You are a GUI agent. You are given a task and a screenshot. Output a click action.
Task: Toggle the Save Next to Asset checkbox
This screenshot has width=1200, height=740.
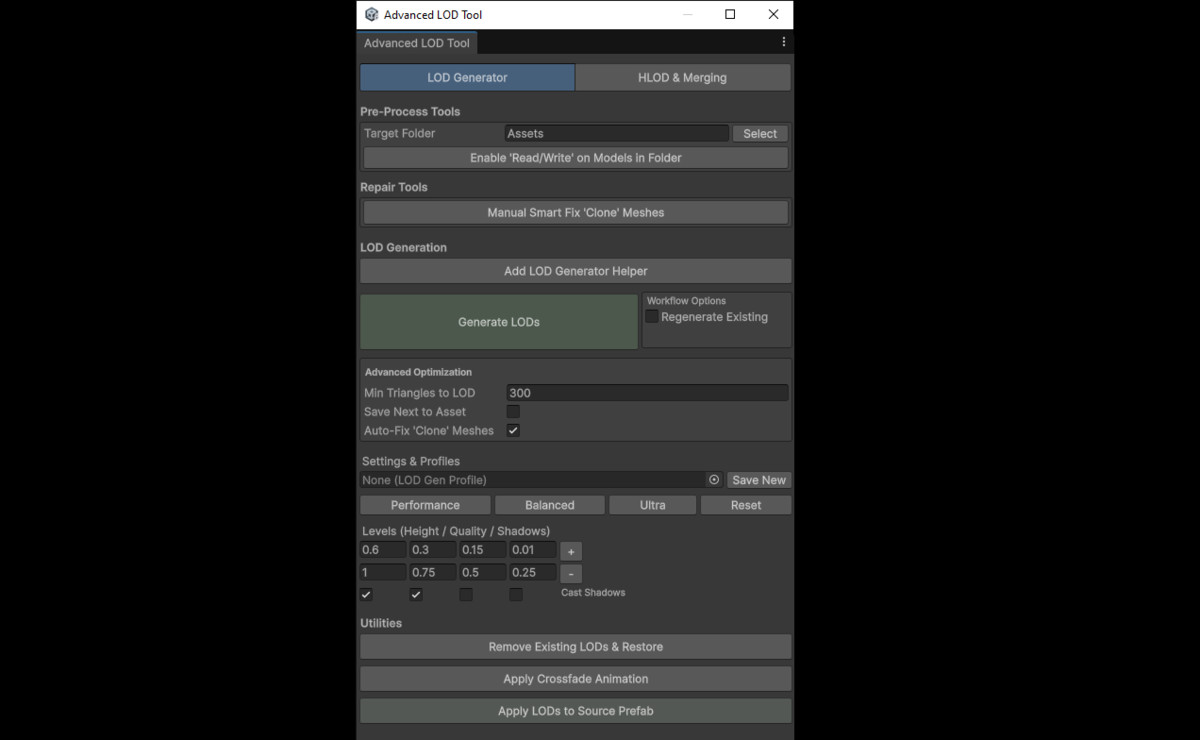(513, 411)
